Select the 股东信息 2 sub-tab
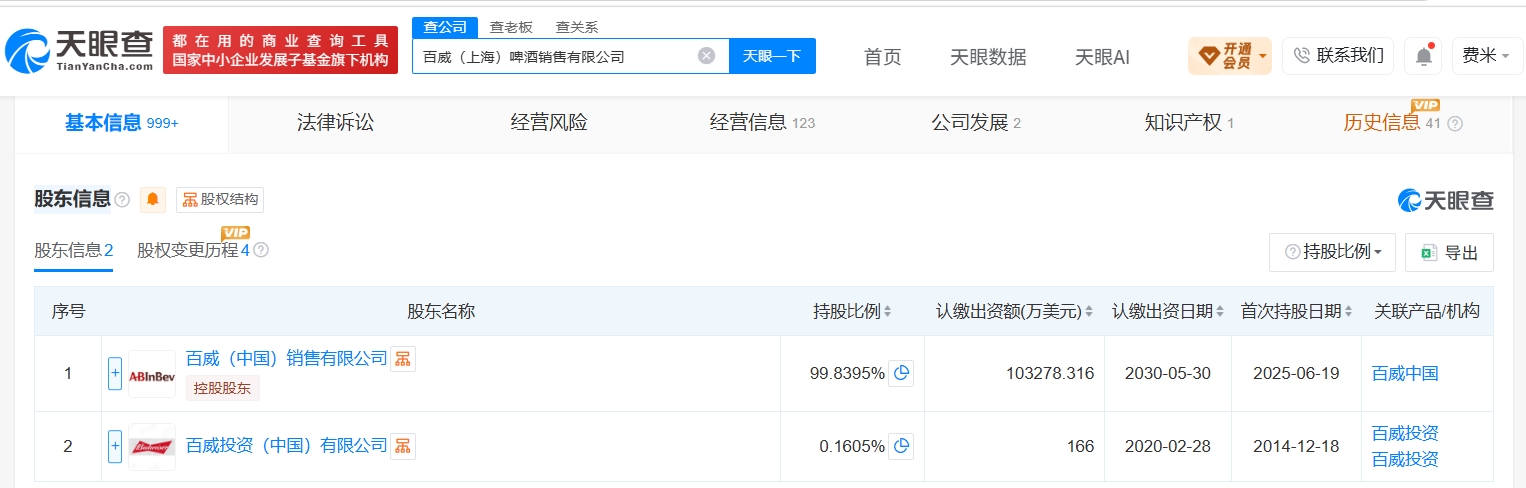Image resolution: width=1526 pixels, height=488 pixels. click(x=74, y=250)
